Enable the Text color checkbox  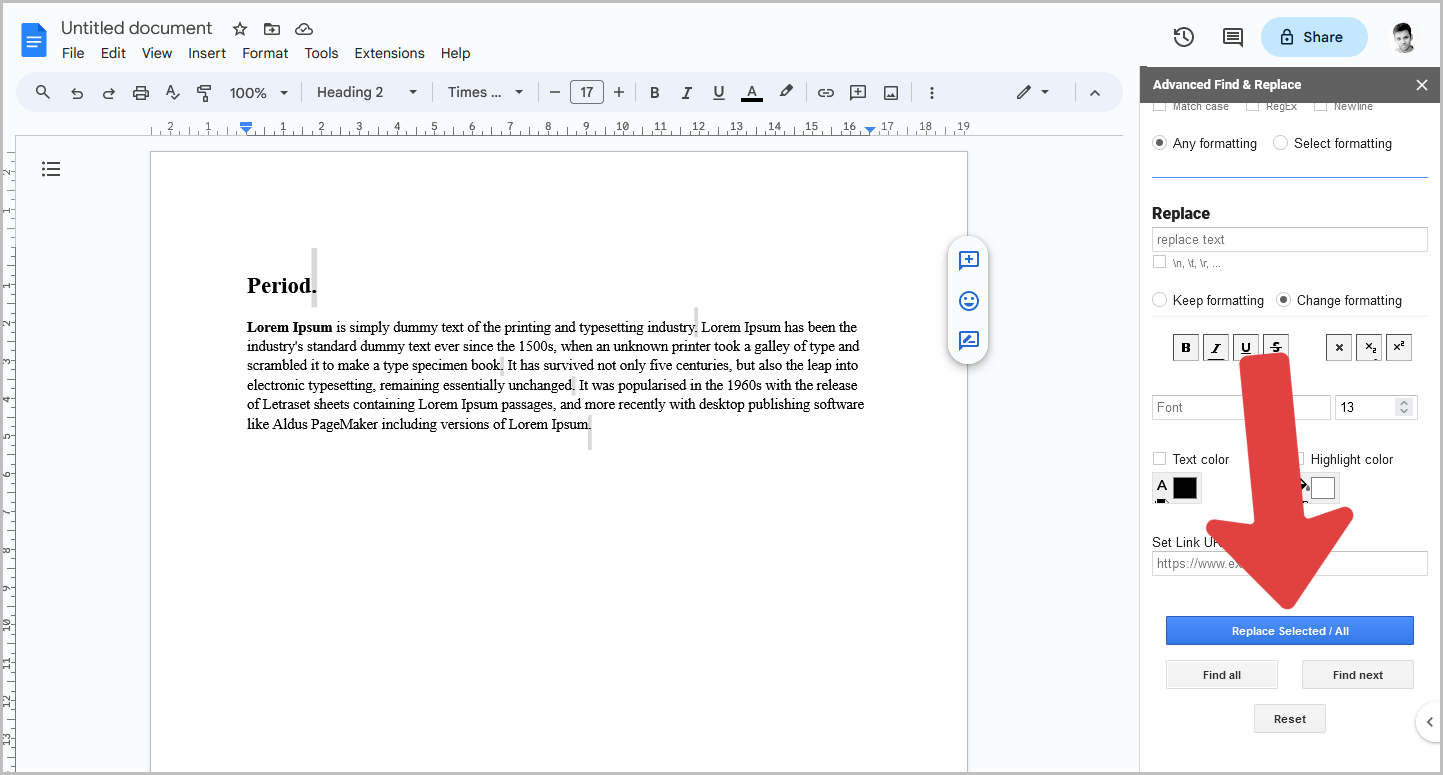point(1159,459)
